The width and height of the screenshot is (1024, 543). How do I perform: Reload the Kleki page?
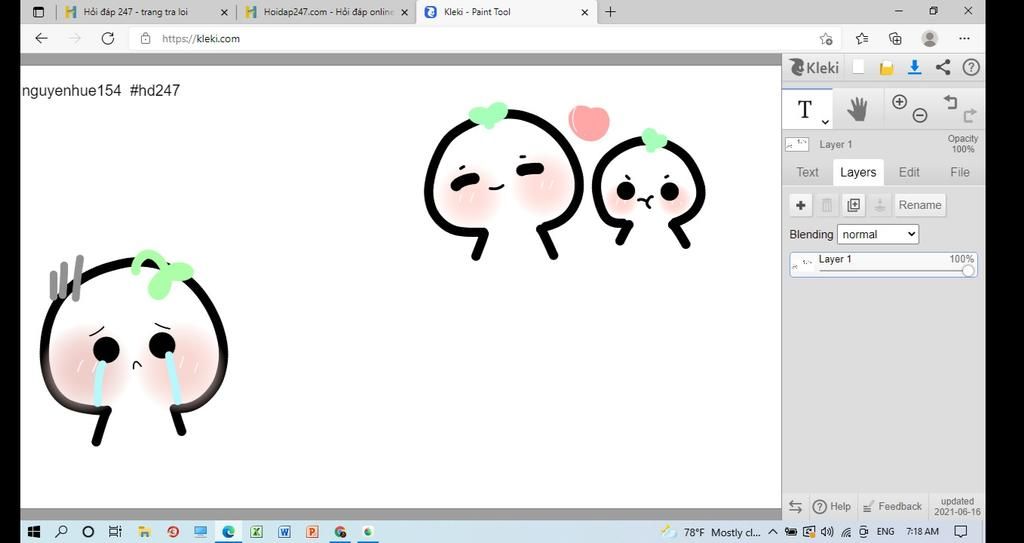click(108, 39)
